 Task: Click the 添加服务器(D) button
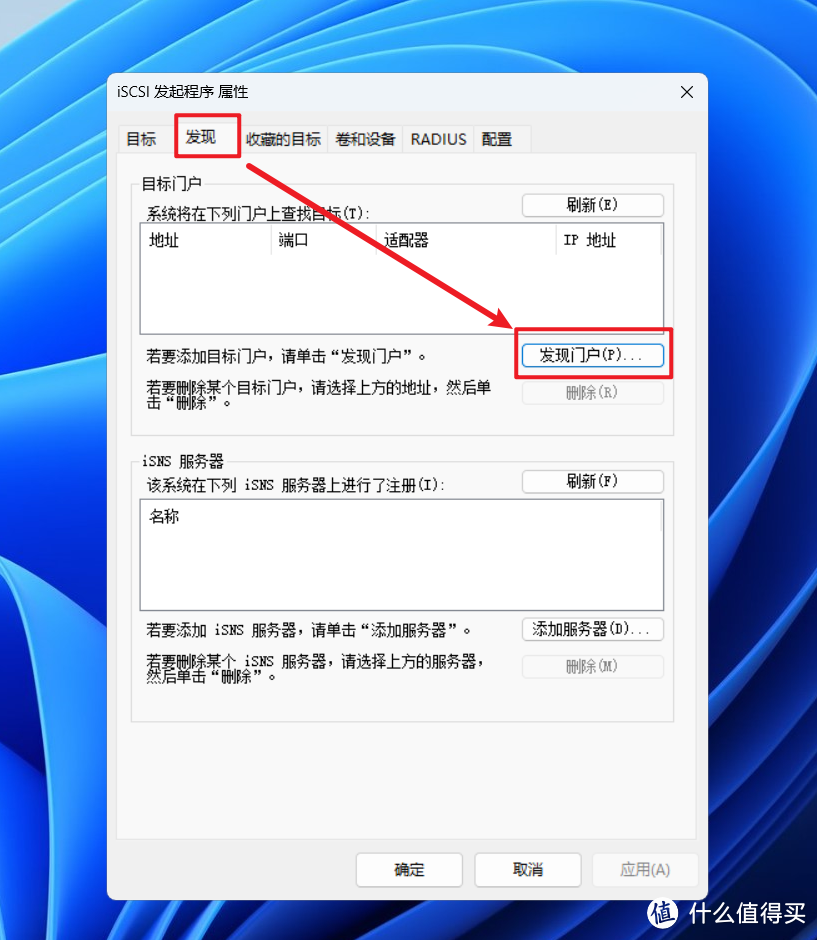point(592,630)
